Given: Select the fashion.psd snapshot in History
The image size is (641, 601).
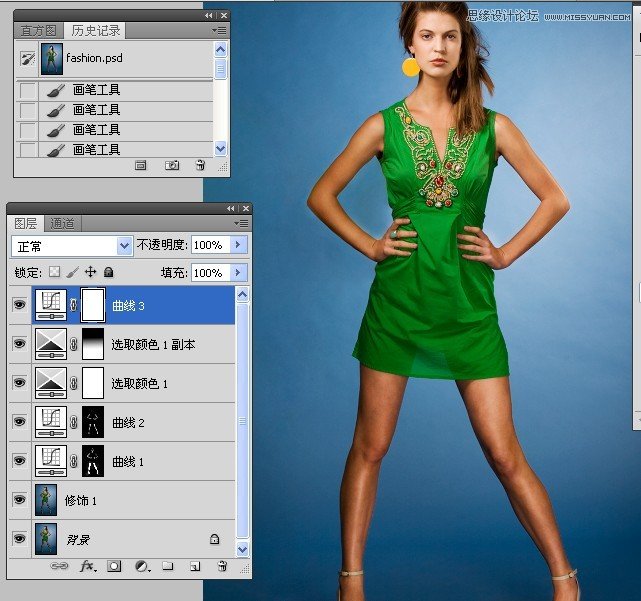Looking at the screenshot, I should click(x=114, y=58).
